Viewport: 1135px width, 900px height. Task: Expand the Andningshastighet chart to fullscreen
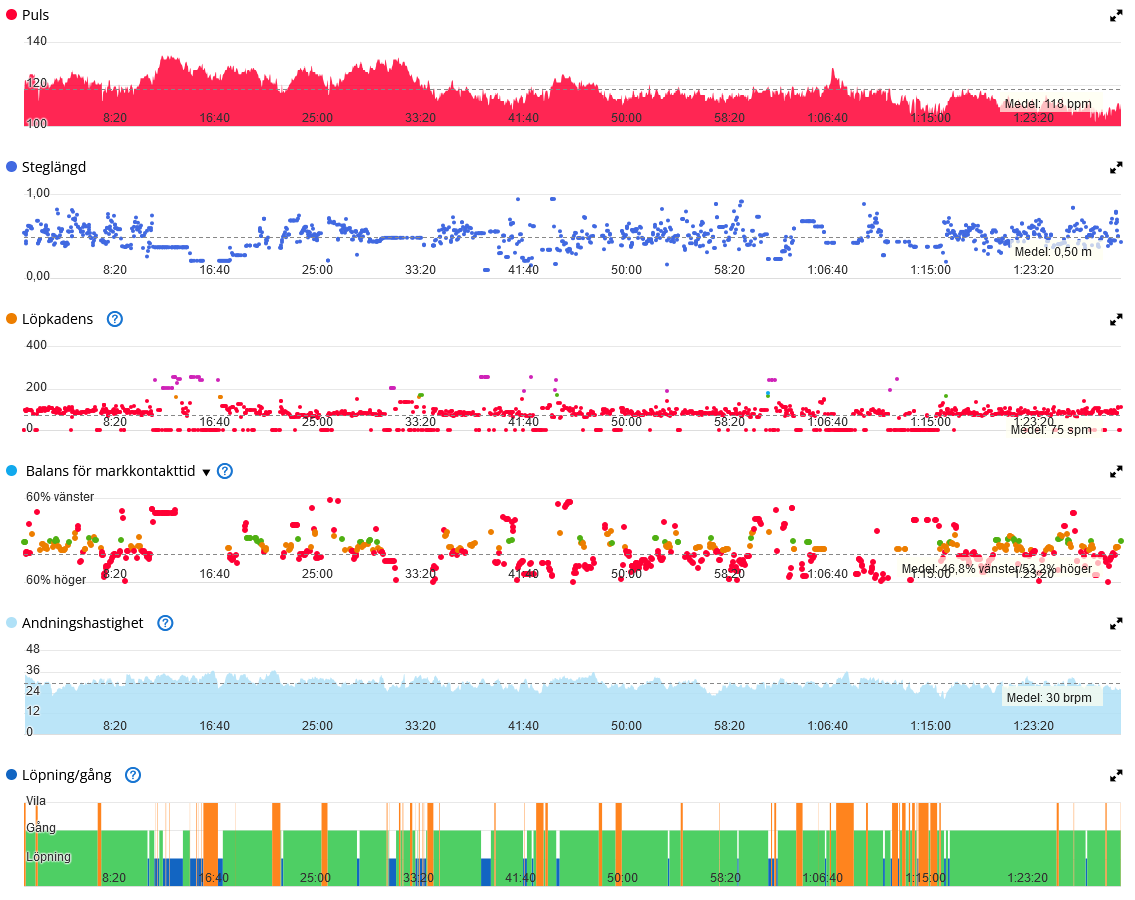point(1115,624)
